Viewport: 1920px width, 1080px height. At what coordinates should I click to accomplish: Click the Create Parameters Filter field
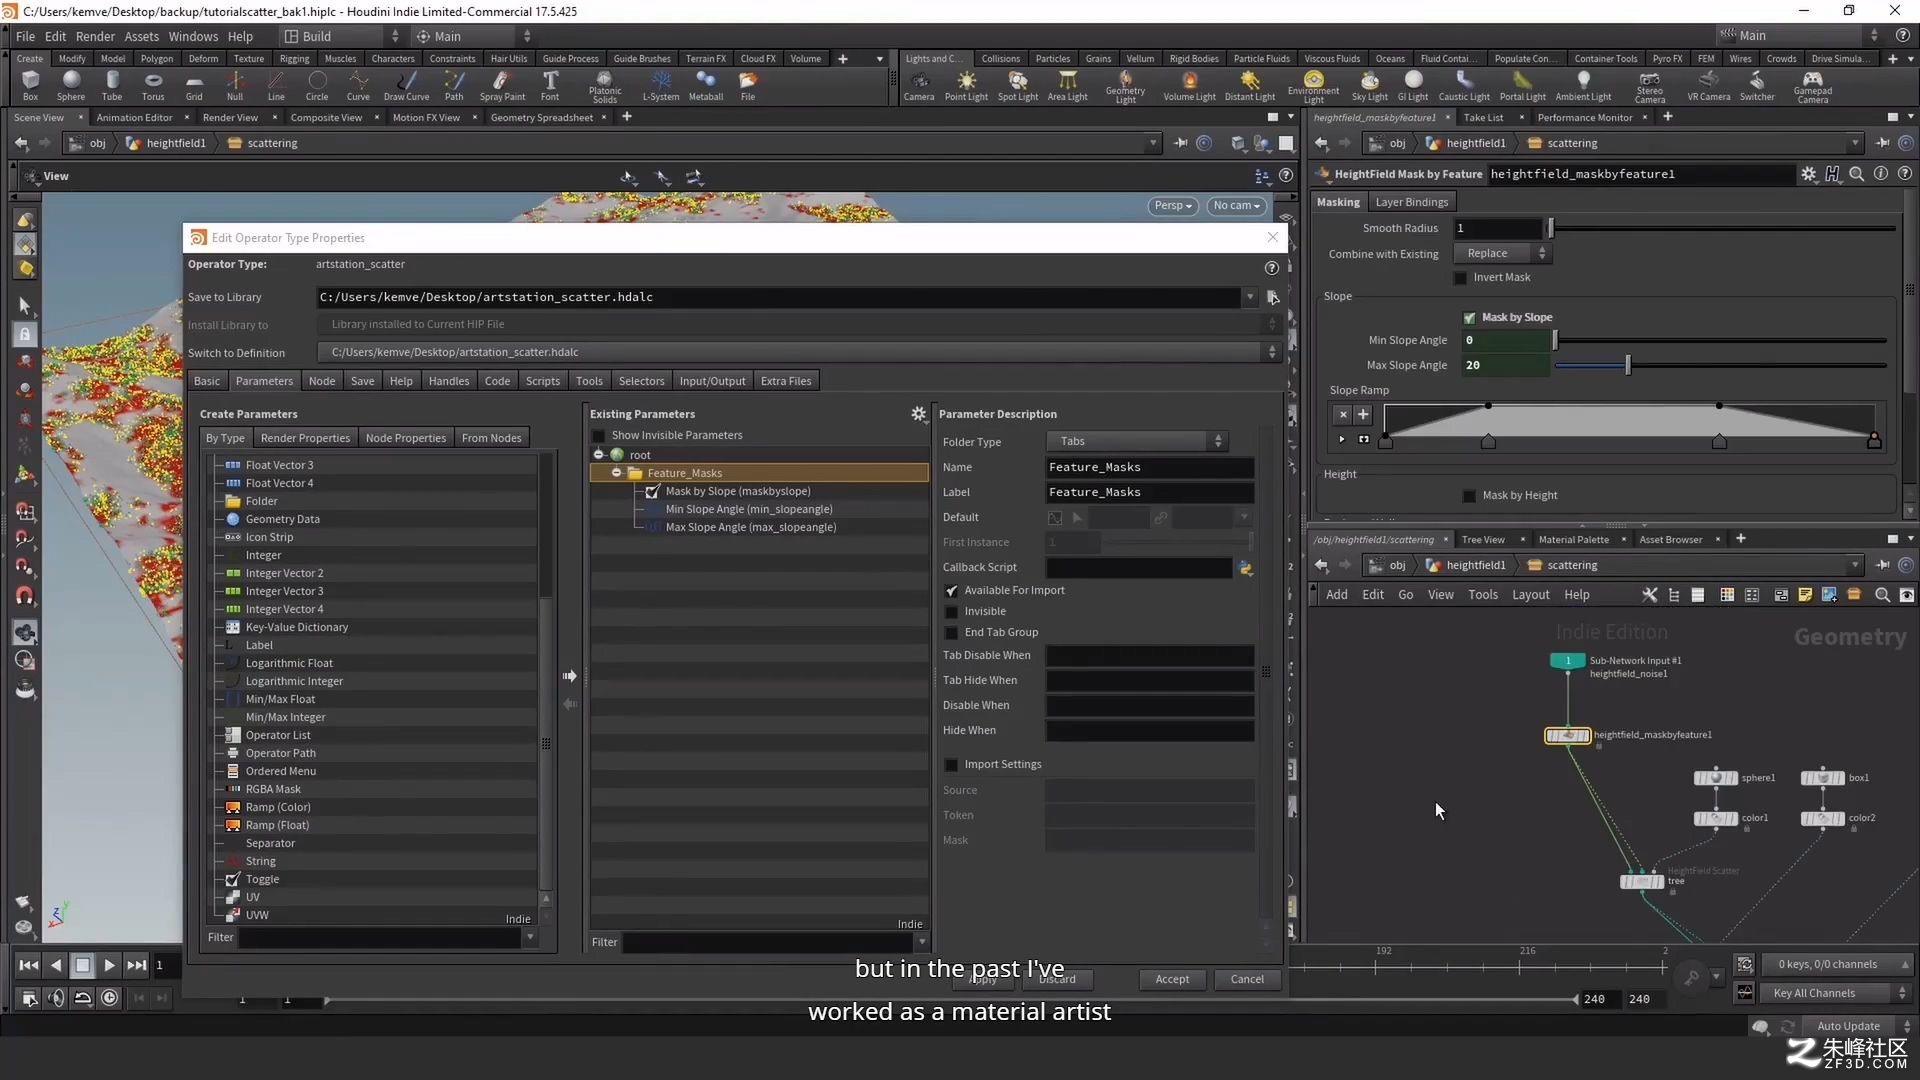pos(380,938)
